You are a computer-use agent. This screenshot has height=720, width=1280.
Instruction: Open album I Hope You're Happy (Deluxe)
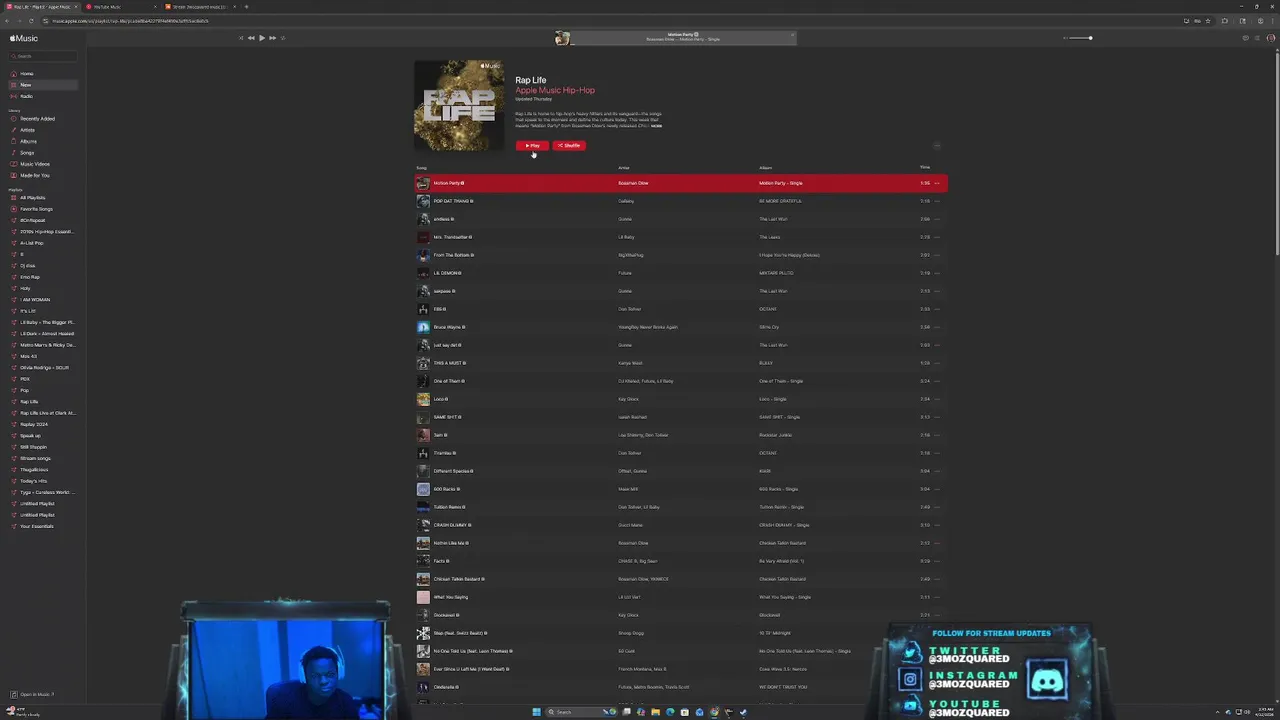pyautogui.click(x=789, y=255)
